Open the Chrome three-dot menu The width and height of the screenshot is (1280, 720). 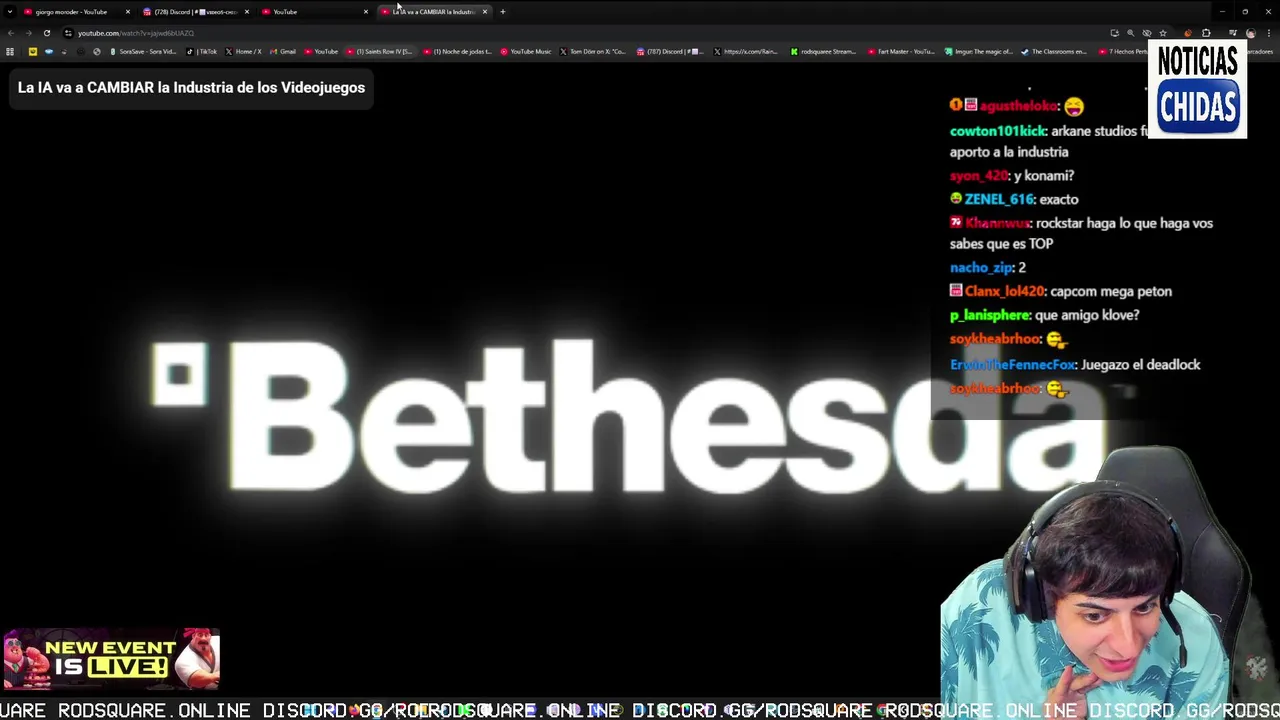1269,33
